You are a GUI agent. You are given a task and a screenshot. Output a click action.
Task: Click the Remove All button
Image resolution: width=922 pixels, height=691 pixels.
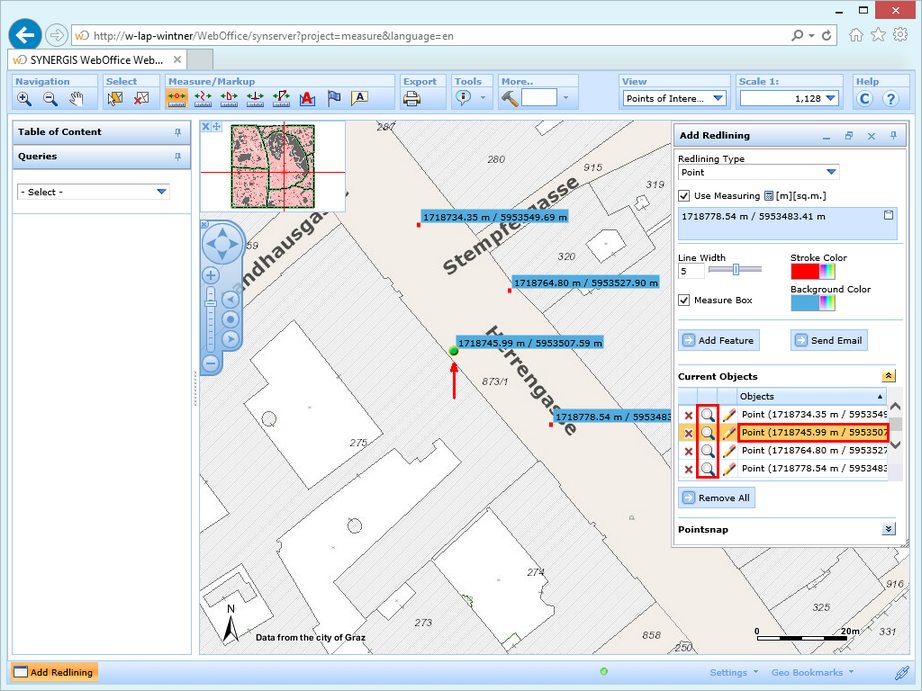coord(717,497)
